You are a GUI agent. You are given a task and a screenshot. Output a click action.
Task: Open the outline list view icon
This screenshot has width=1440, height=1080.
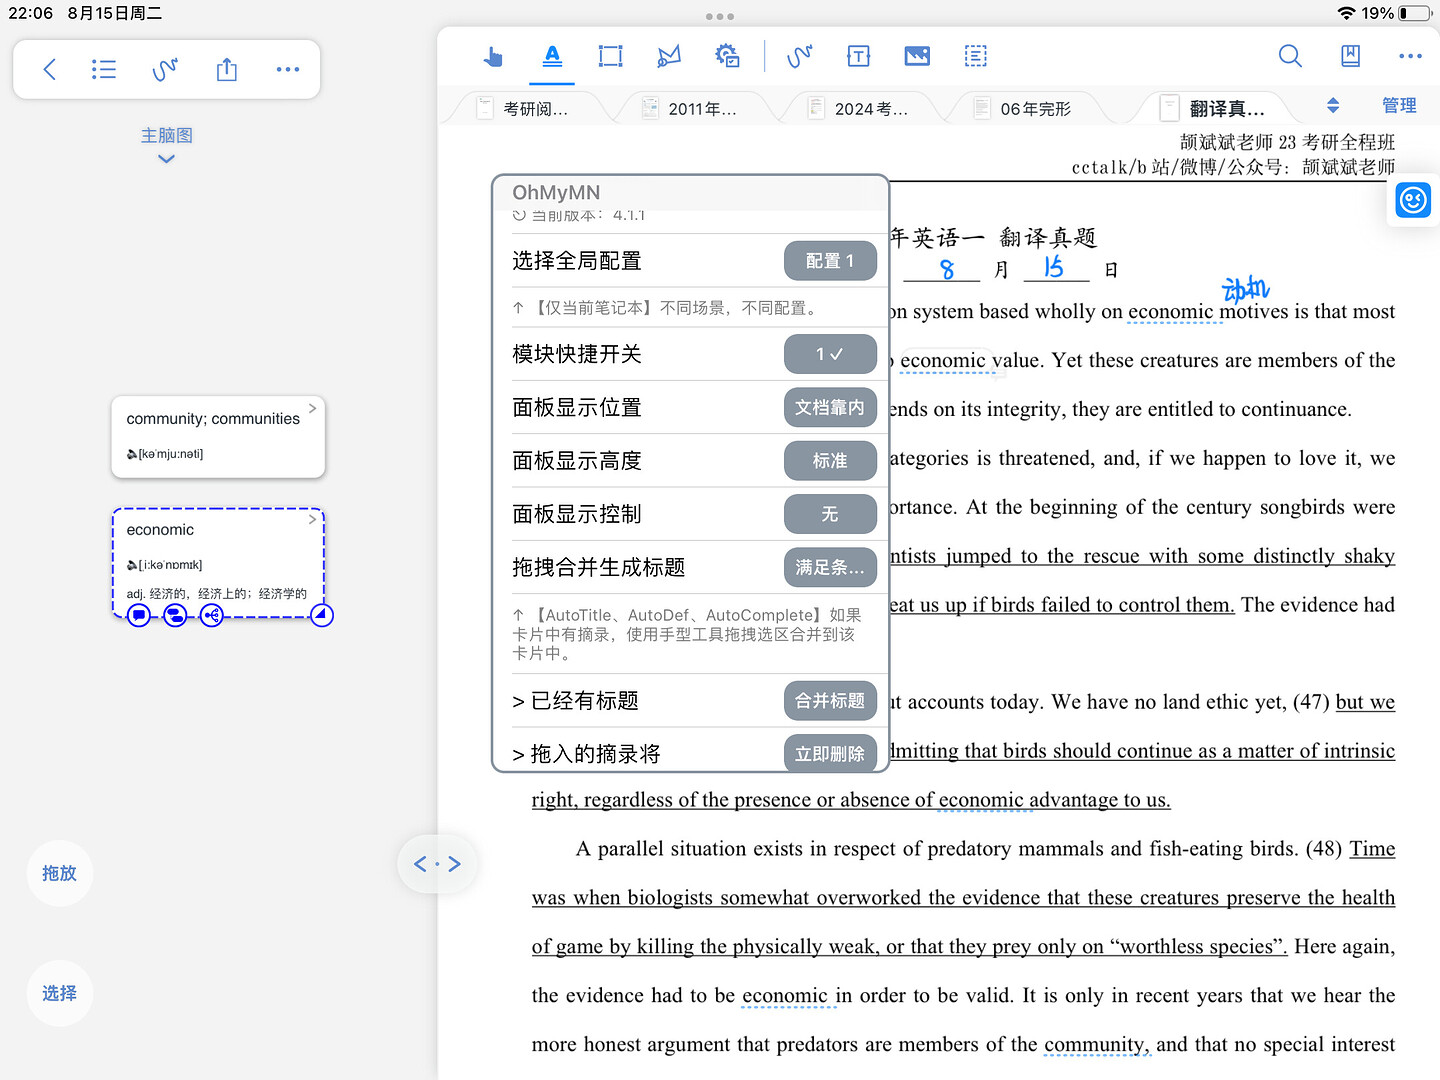point(104,69)
